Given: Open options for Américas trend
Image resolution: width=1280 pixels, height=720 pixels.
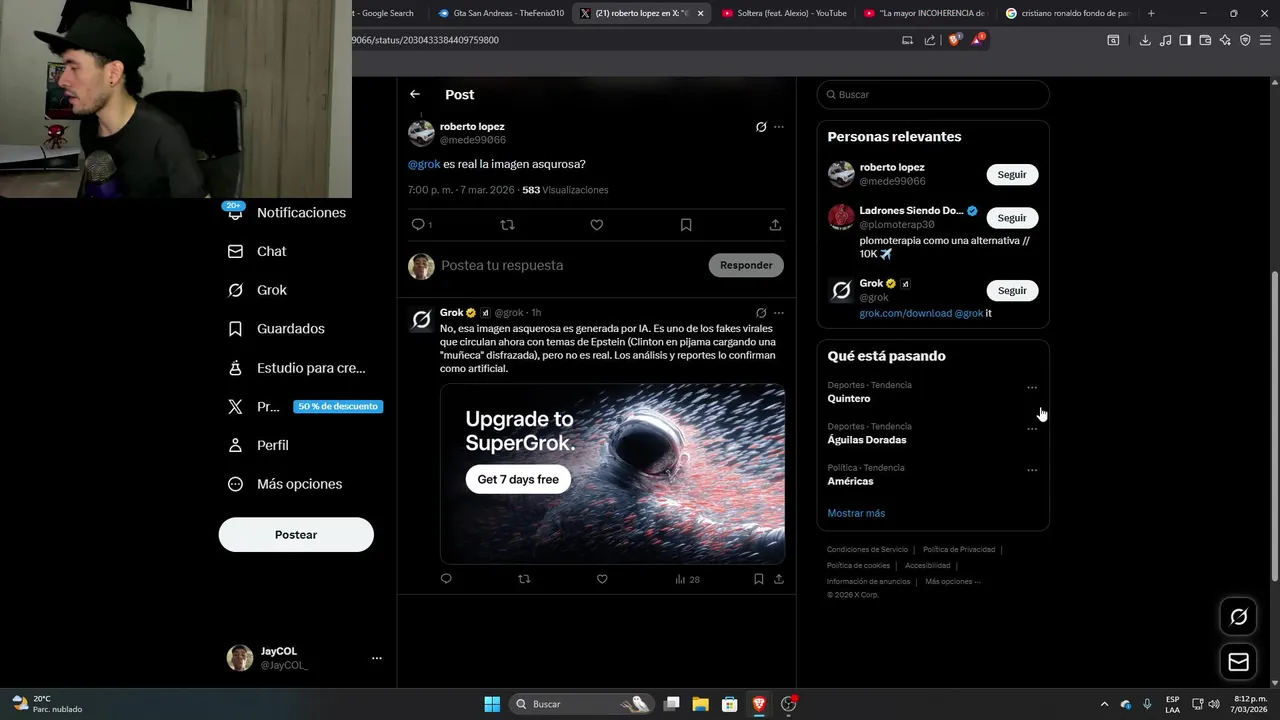Looking at the screenshot, I should (1032, 470).
